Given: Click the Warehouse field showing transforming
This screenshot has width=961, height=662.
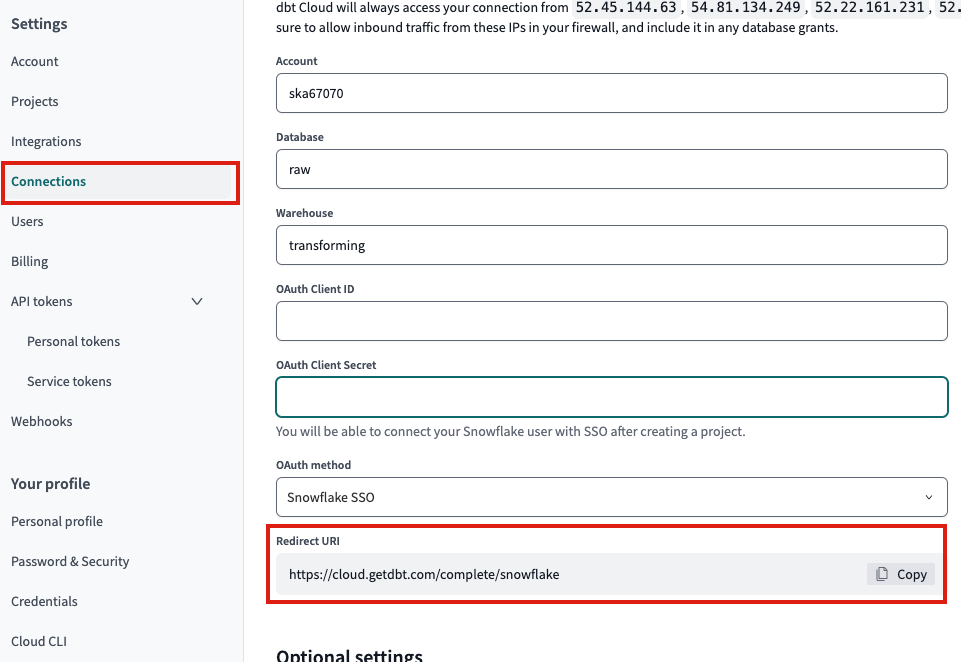Looking at the screenshot, I should click(x=611, y=245).
